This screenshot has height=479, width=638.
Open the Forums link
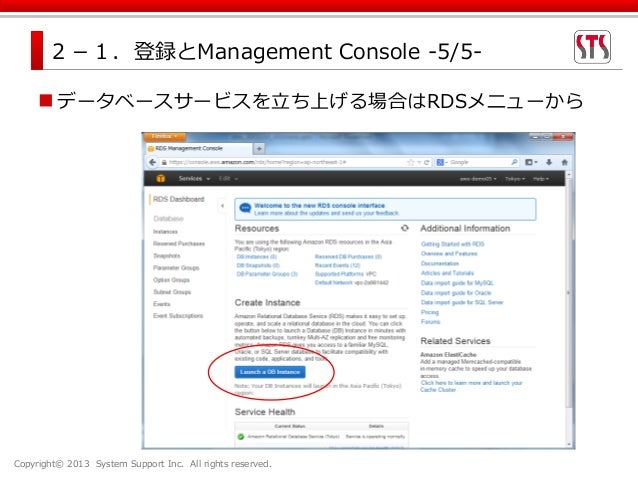430,322
